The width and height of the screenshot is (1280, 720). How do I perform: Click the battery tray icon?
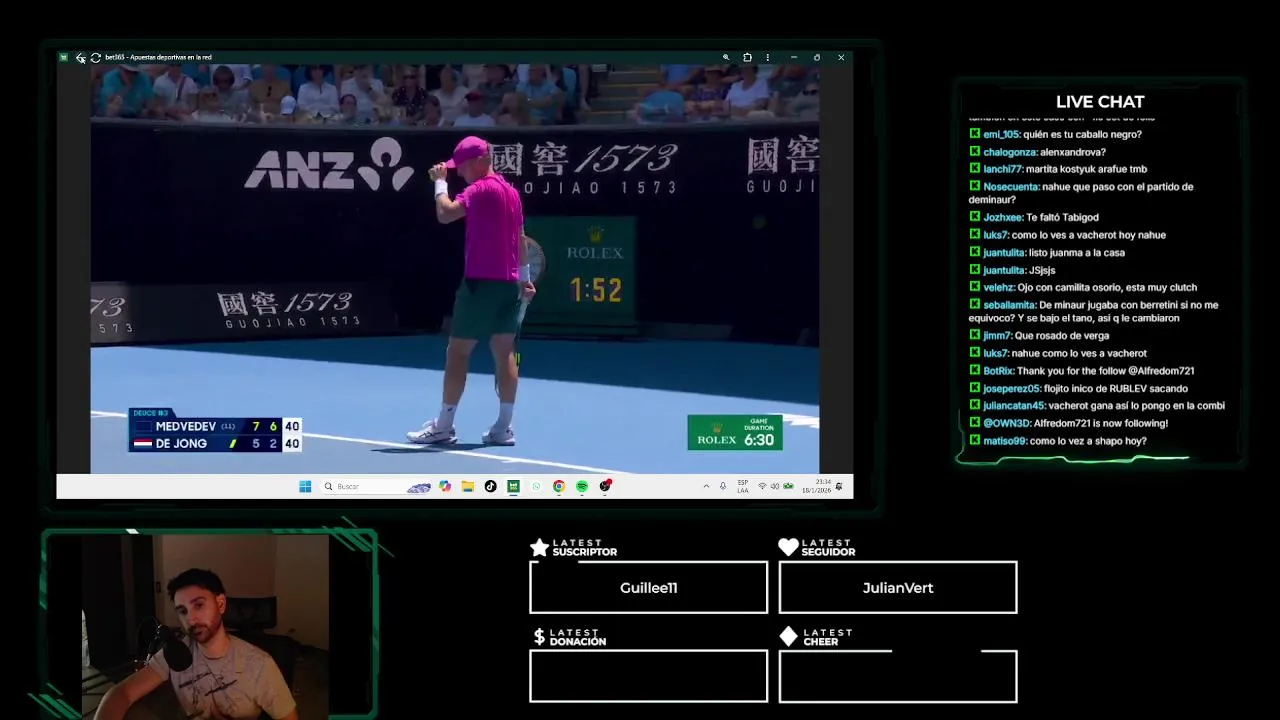(x=788, y=487)
